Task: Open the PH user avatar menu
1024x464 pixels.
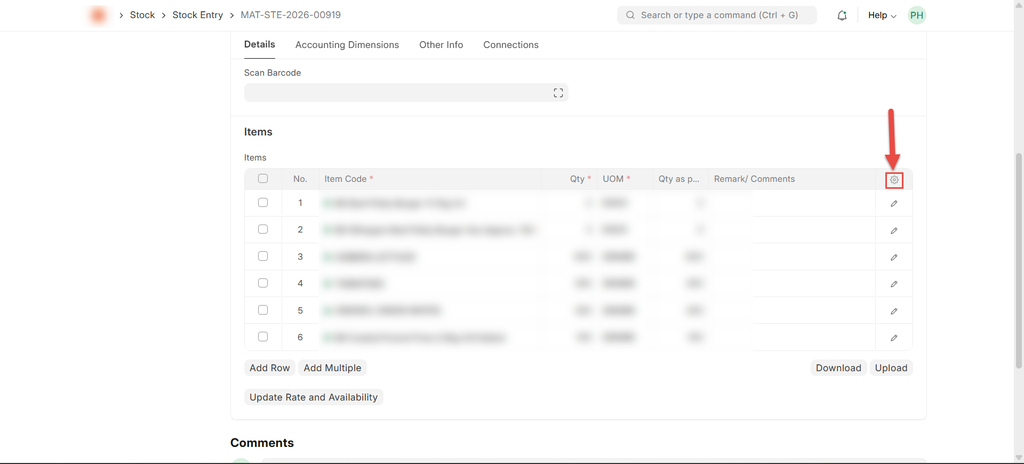Action: click(x=916, y=16)
